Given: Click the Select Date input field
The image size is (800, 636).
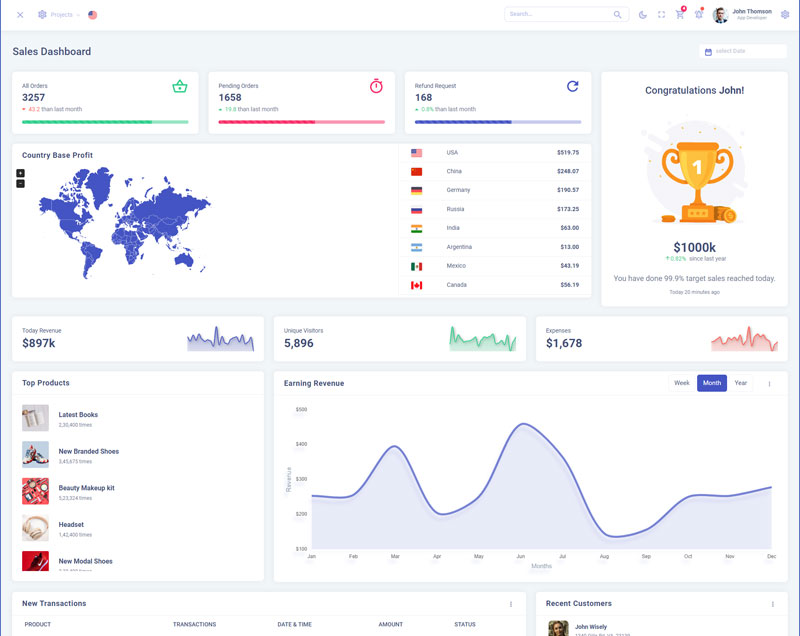Looking at the screenshot, I should (743, 51).
